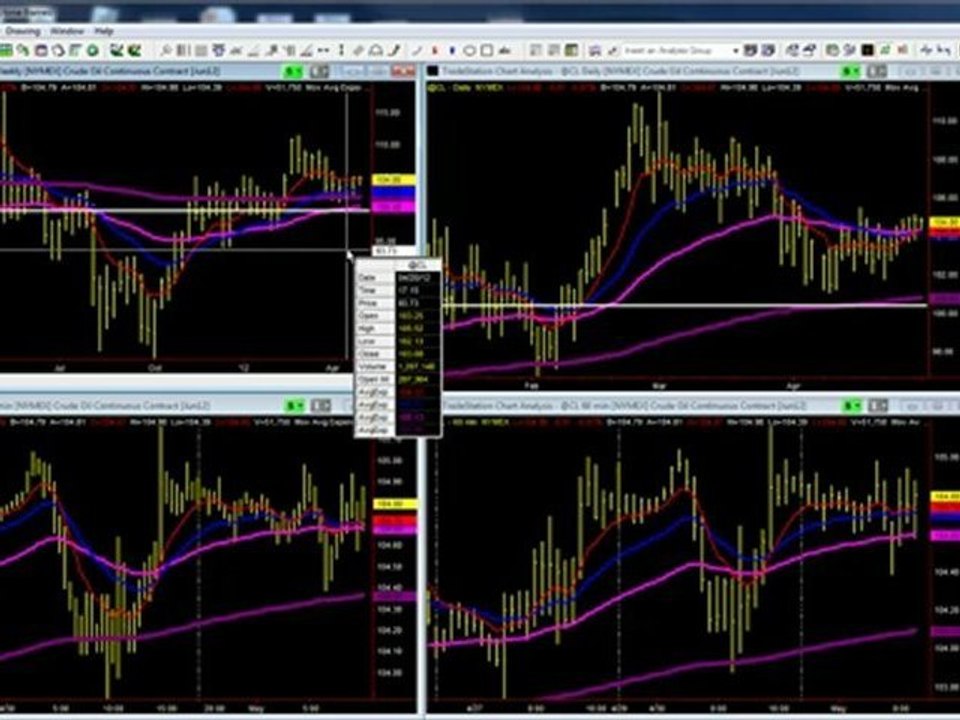Toggle the gray interval link on daily chart
Viewport: 960px width, 720px height.
(x=877, y=72)
